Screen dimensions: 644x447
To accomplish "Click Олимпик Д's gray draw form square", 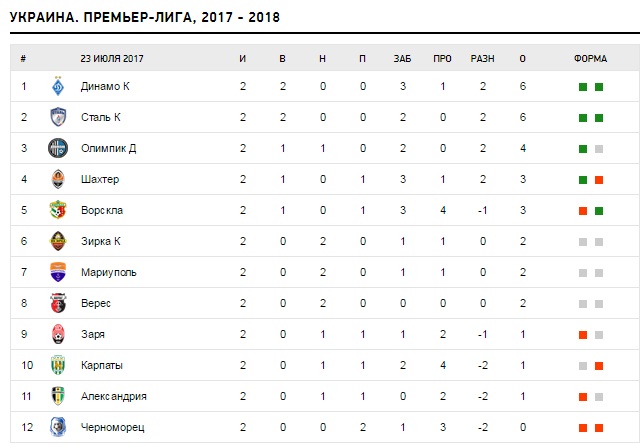I will (x=599, y=149).
